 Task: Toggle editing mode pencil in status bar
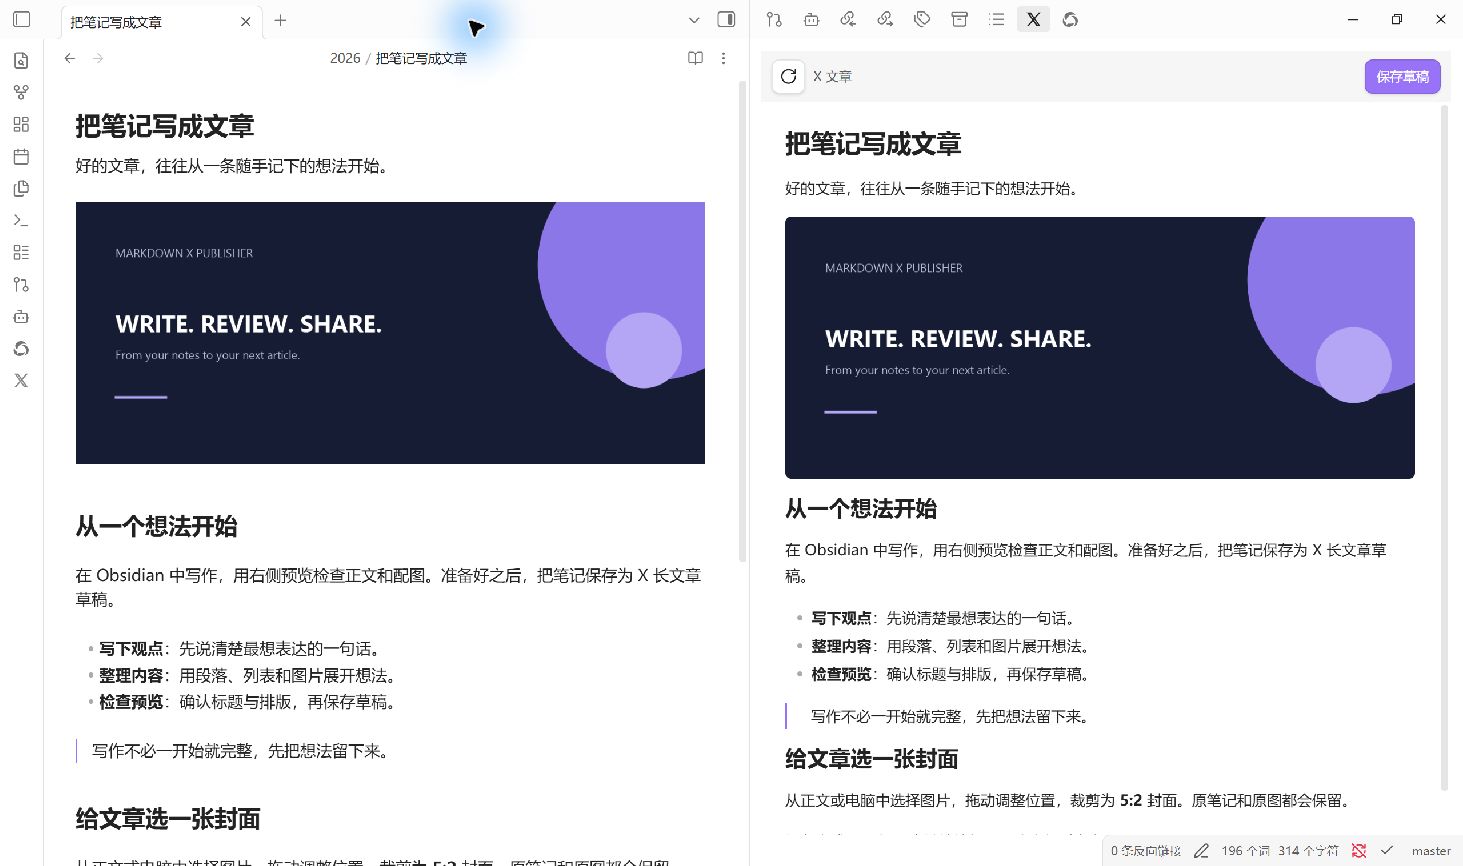coord(1201,851)
